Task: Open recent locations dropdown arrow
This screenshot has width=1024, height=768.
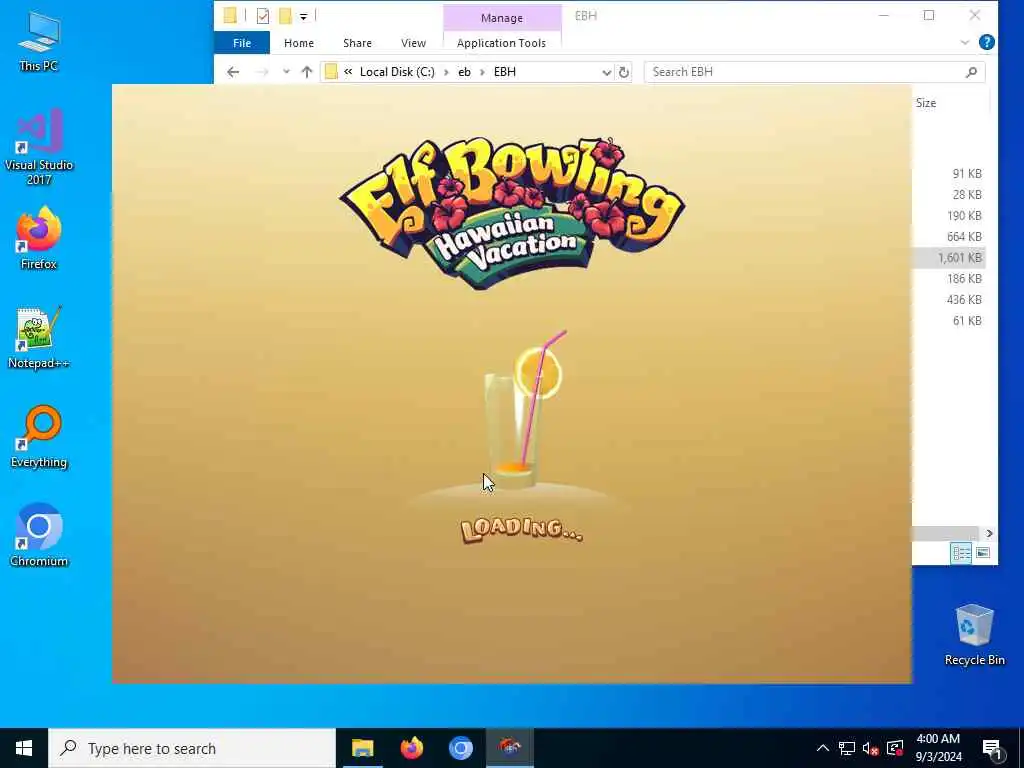Action: click(286, 72)
